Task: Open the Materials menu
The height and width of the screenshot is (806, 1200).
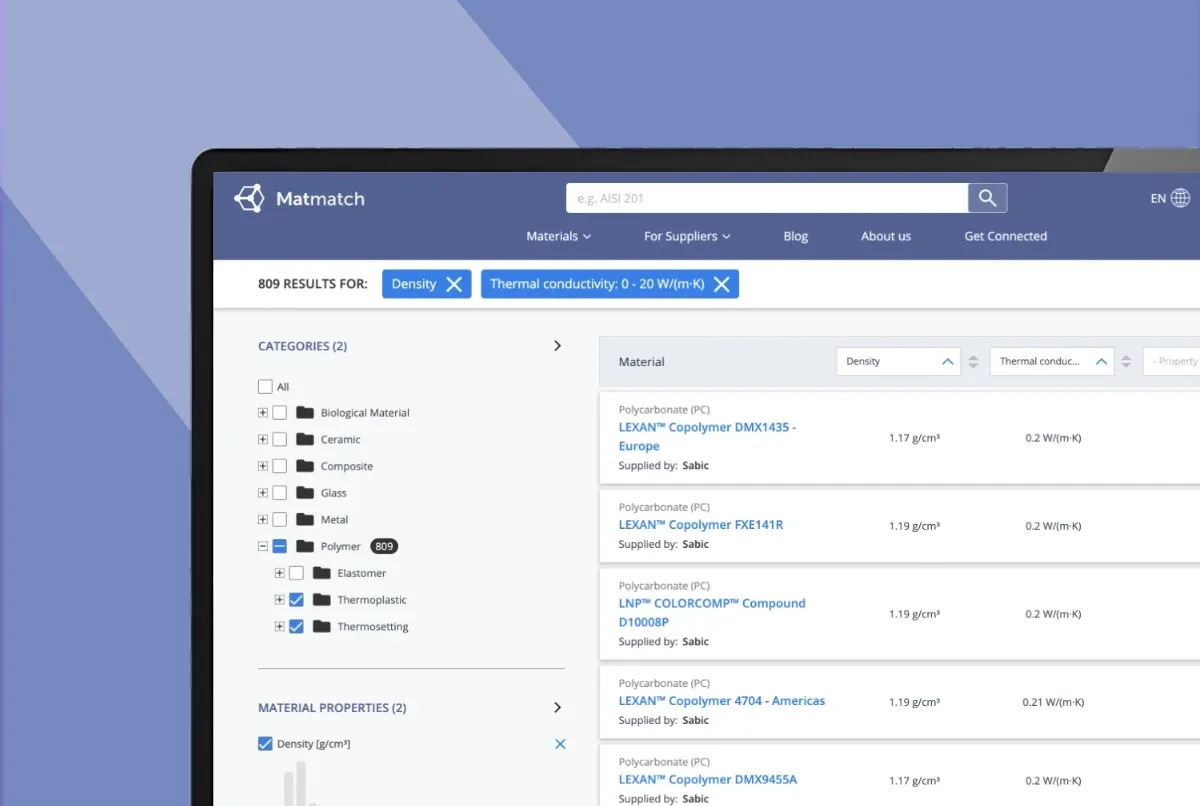Action: click(x=558, y=236)
